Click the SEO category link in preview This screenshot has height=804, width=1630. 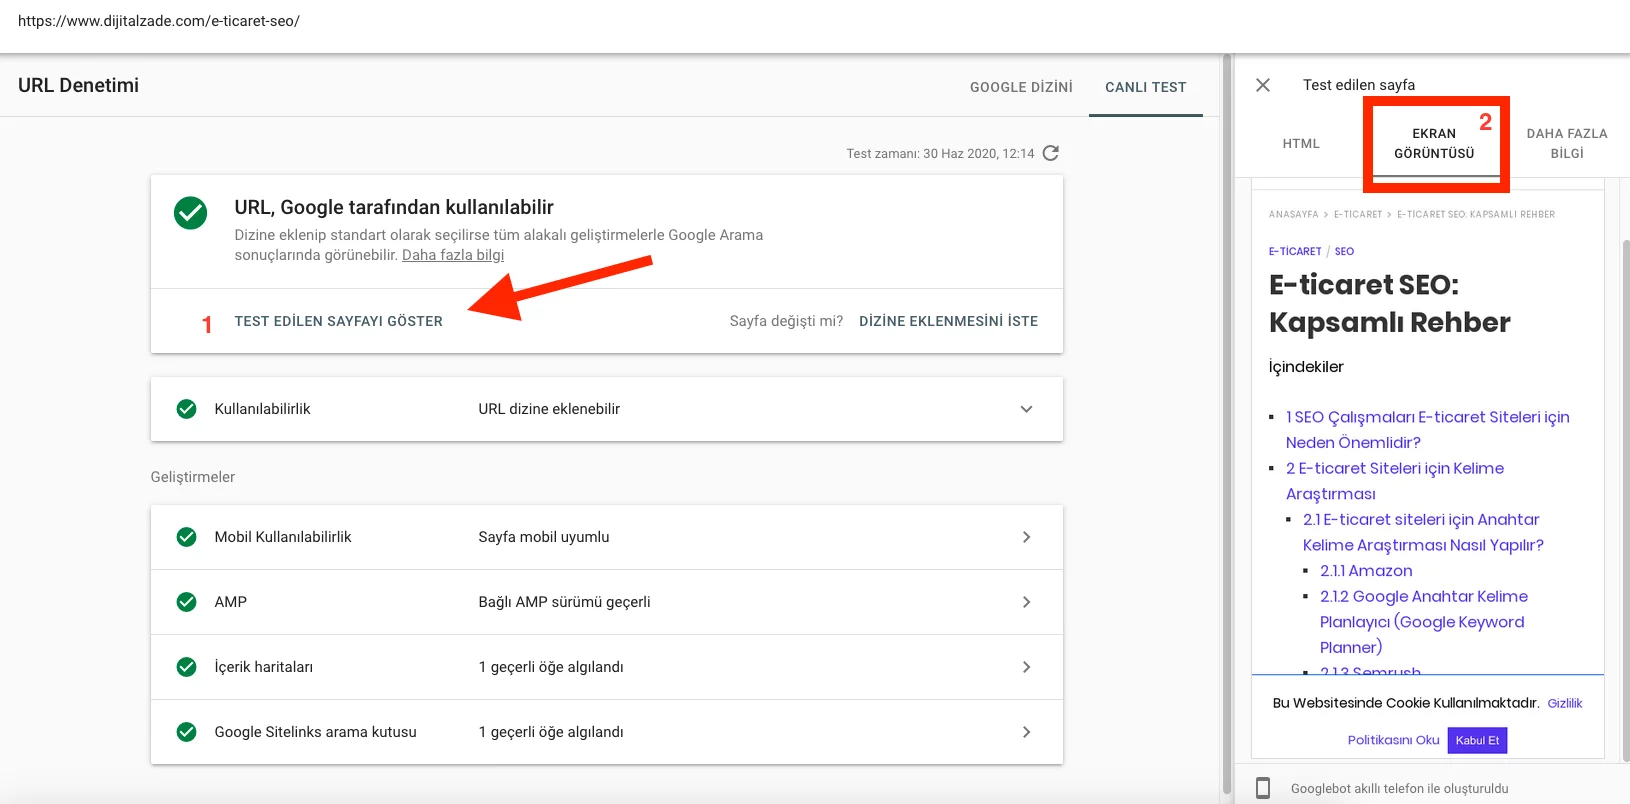(x=1344, y=251)
